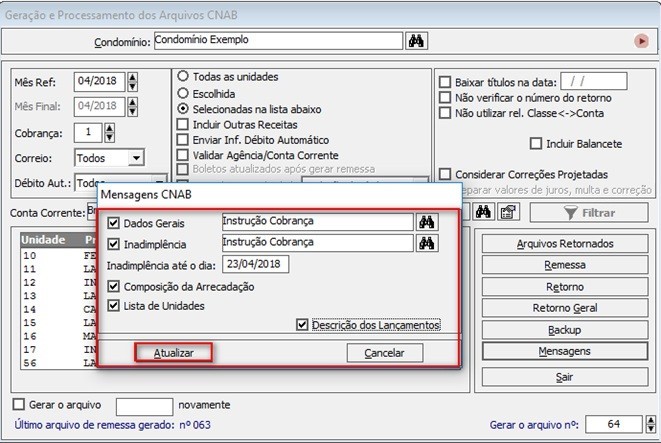Click the Unidade column header
661x443 pixels.
point(43,239)
